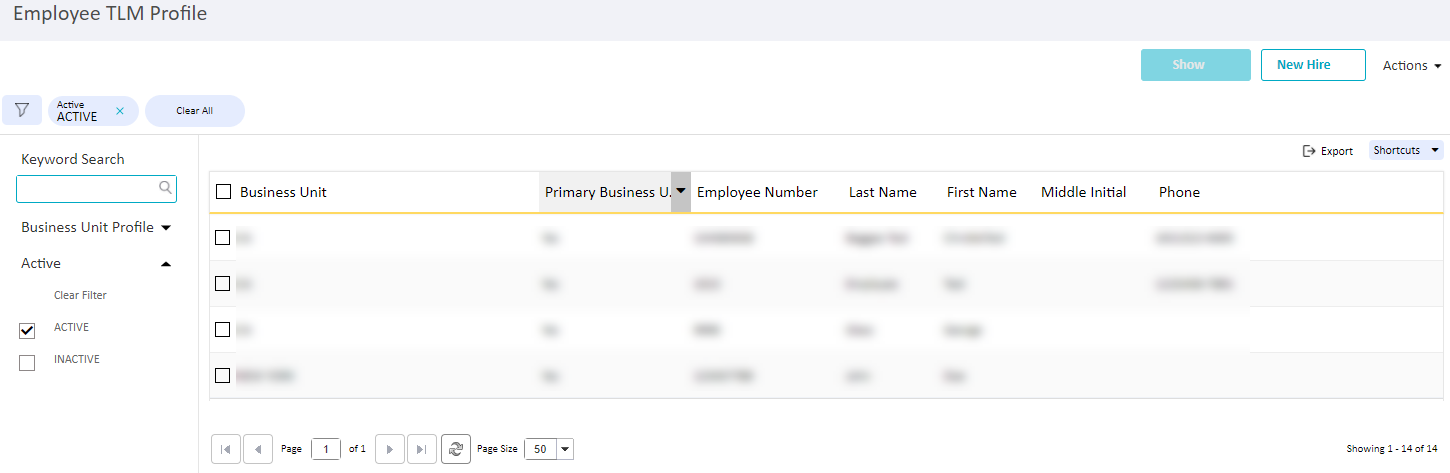1450x473 pixels.
Task: Click the page number input box
Action: pos(326,449)
